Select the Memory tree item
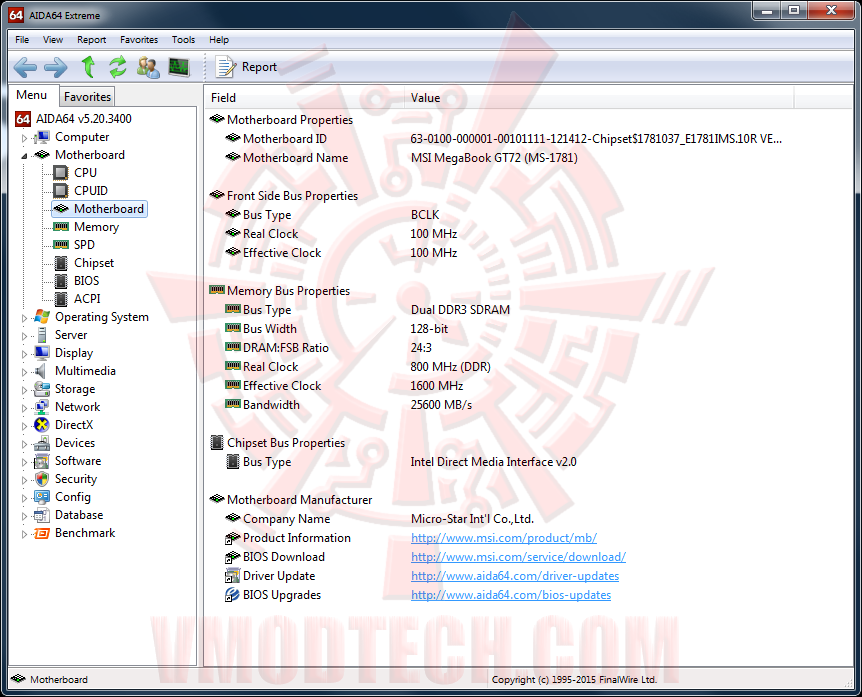 click(96, 227)
